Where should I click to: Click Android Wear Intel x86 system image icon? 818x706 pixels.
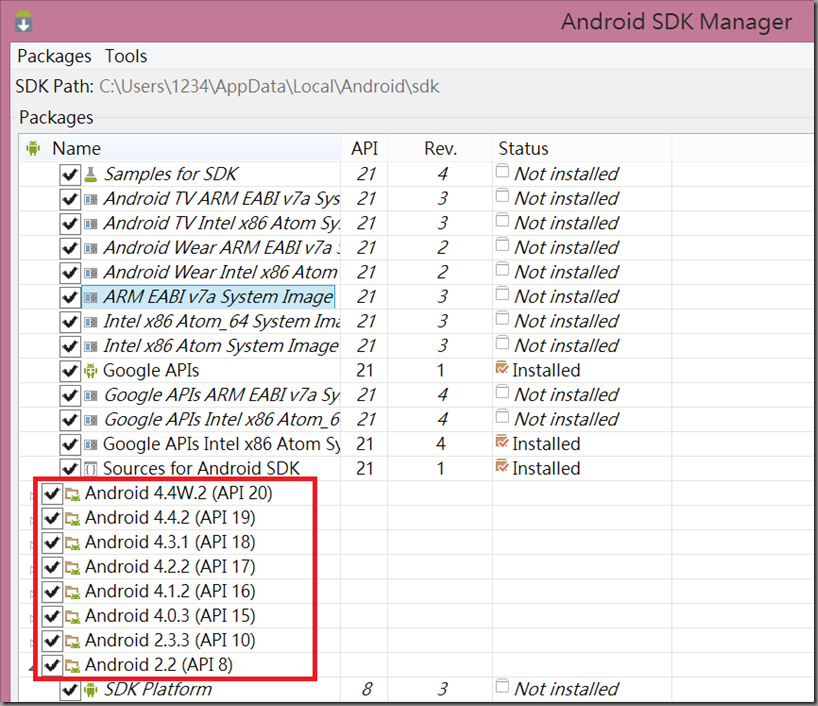tap(91, 273)
